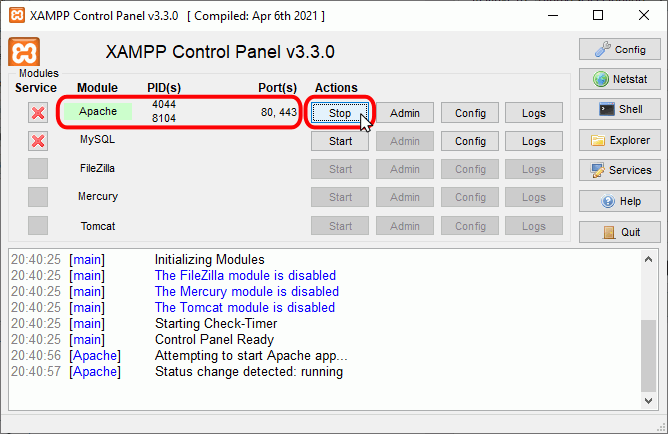Select 'Attempting to start Apache app...' log line
This screenshot has width=668, height=434.
[251, 356]
